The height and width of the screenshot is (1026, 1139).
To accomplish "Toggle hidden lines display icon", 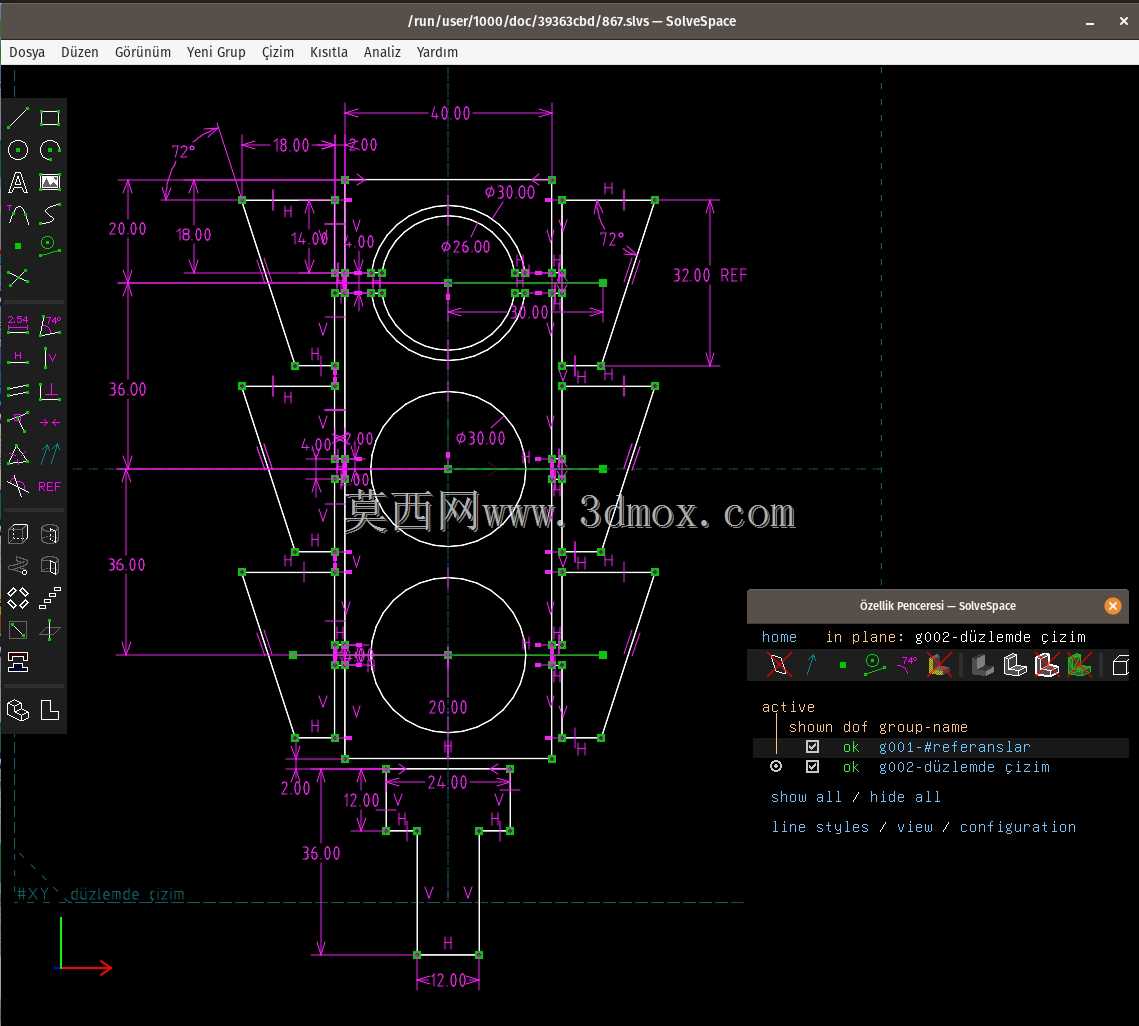I will tap(1120, 665).
